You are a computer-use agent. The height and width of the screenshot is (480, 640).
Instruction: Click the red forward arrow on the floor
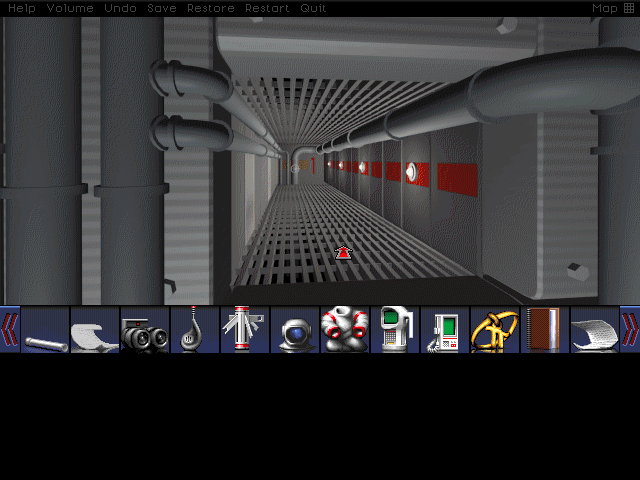344,253
